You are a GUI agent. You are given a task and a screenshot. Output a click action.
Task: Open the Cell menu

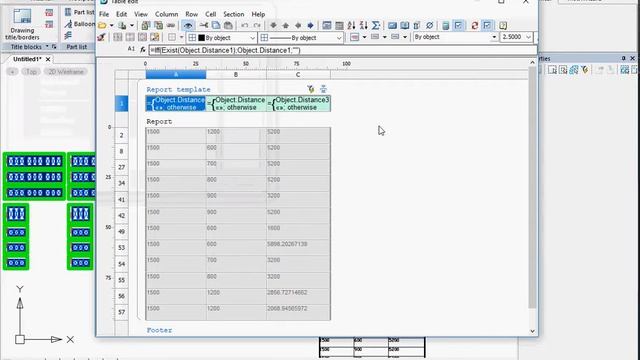[x=211, y=14]
